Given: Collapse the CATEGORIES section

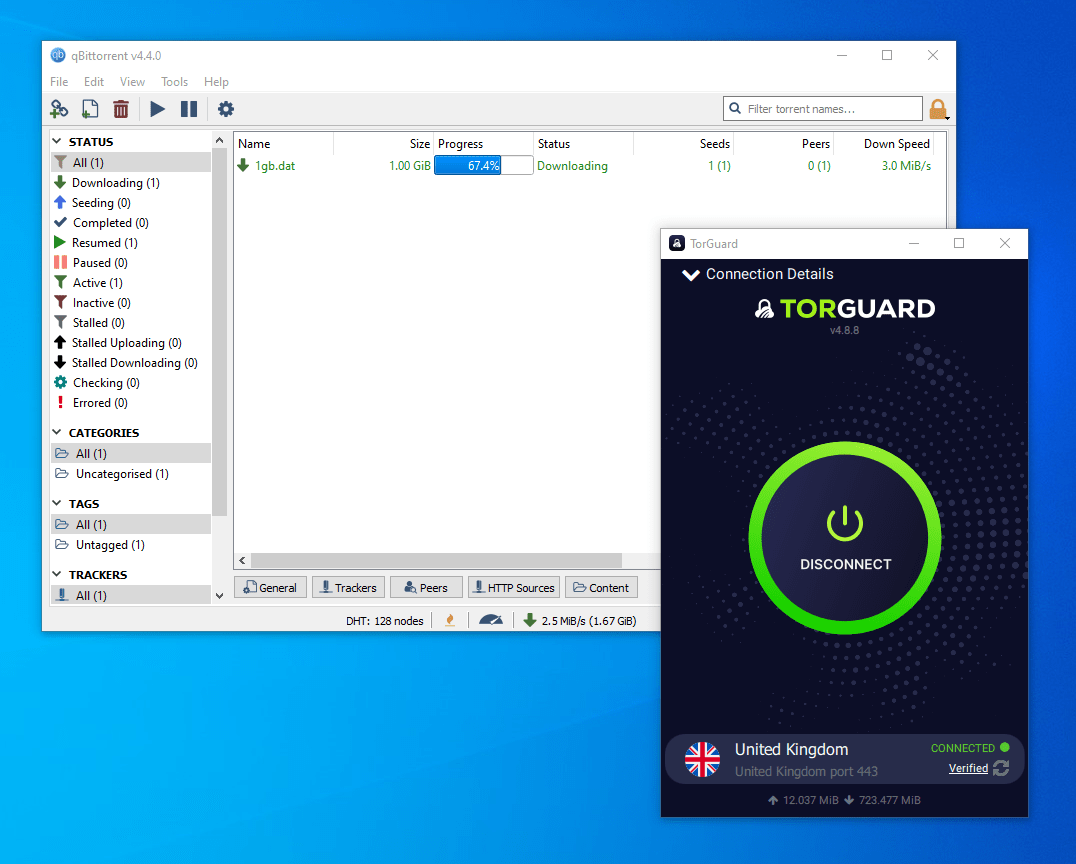Looking at the screenshot, I should click(57, 432).
